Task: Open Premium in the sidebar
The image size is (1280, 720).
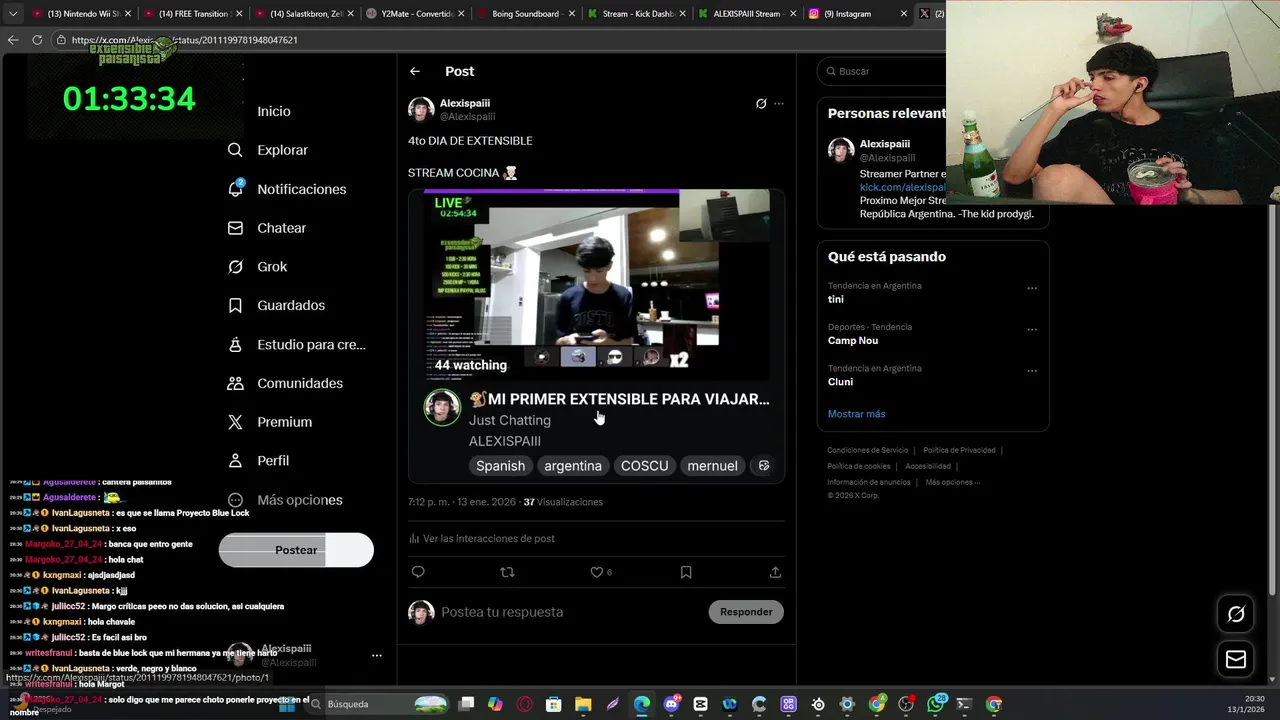Action: (270, 422)
